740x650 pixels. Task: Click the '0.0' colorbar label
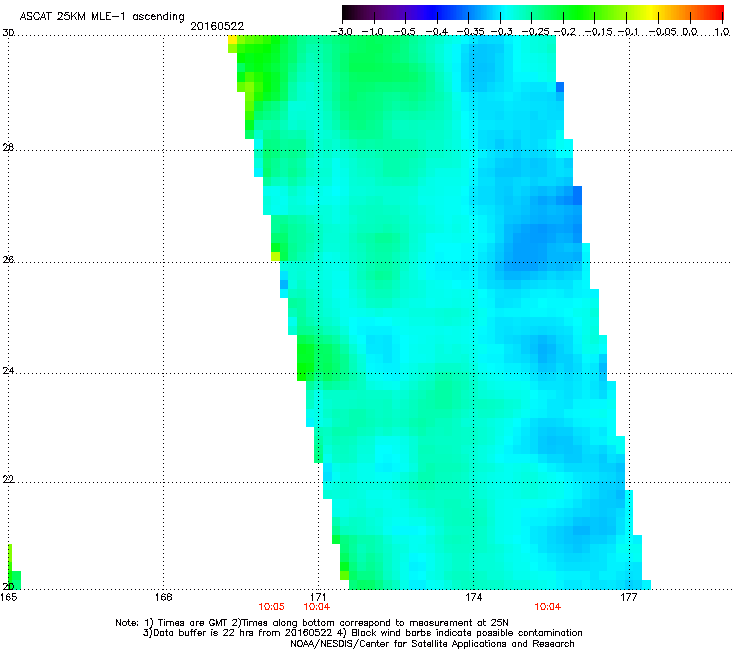690,32
